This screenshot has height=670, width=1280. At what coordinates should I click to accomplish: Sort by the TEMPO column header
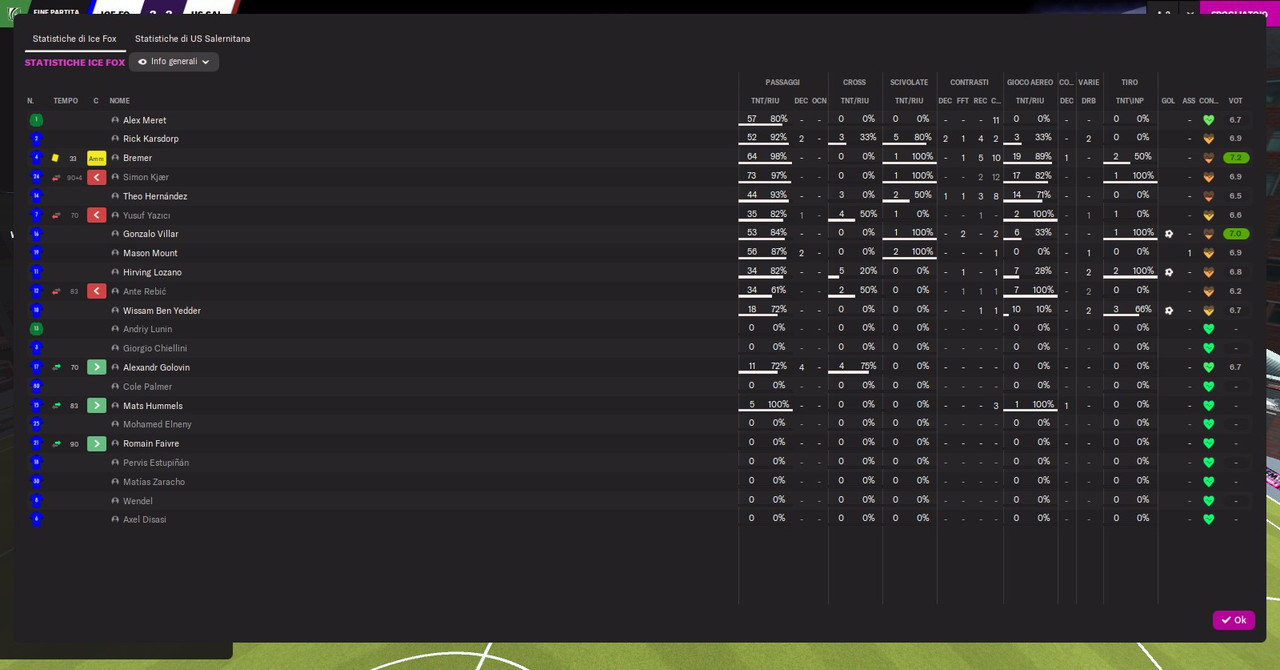66,101
